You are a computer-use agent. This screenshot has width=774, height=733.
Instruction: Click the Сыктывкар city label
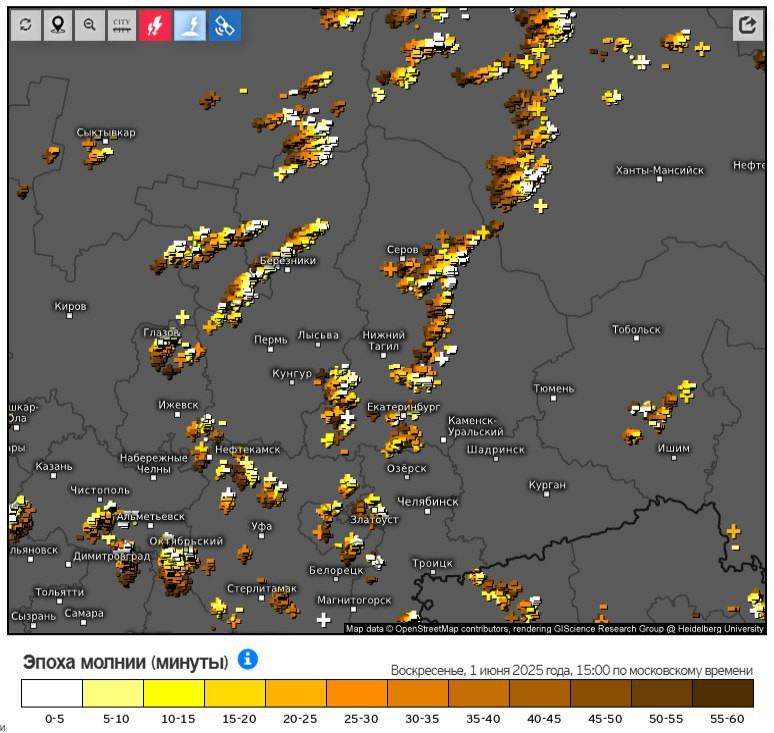106,133
